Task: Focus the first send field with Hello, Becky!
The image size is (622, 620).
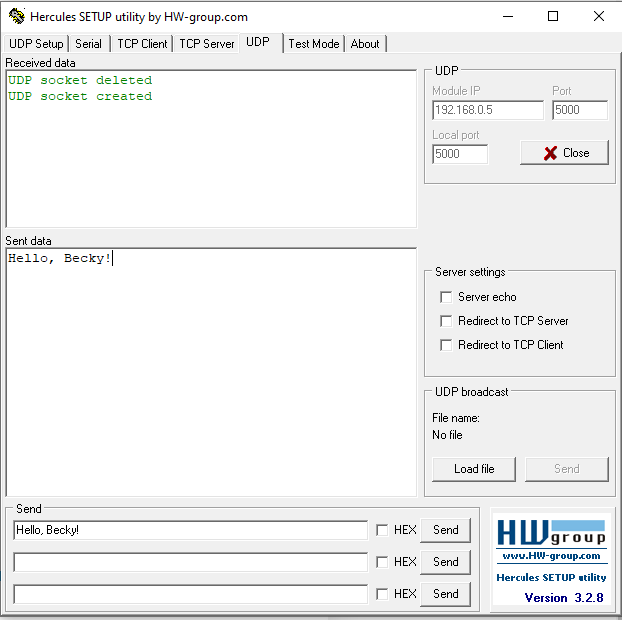Action: 190,530
